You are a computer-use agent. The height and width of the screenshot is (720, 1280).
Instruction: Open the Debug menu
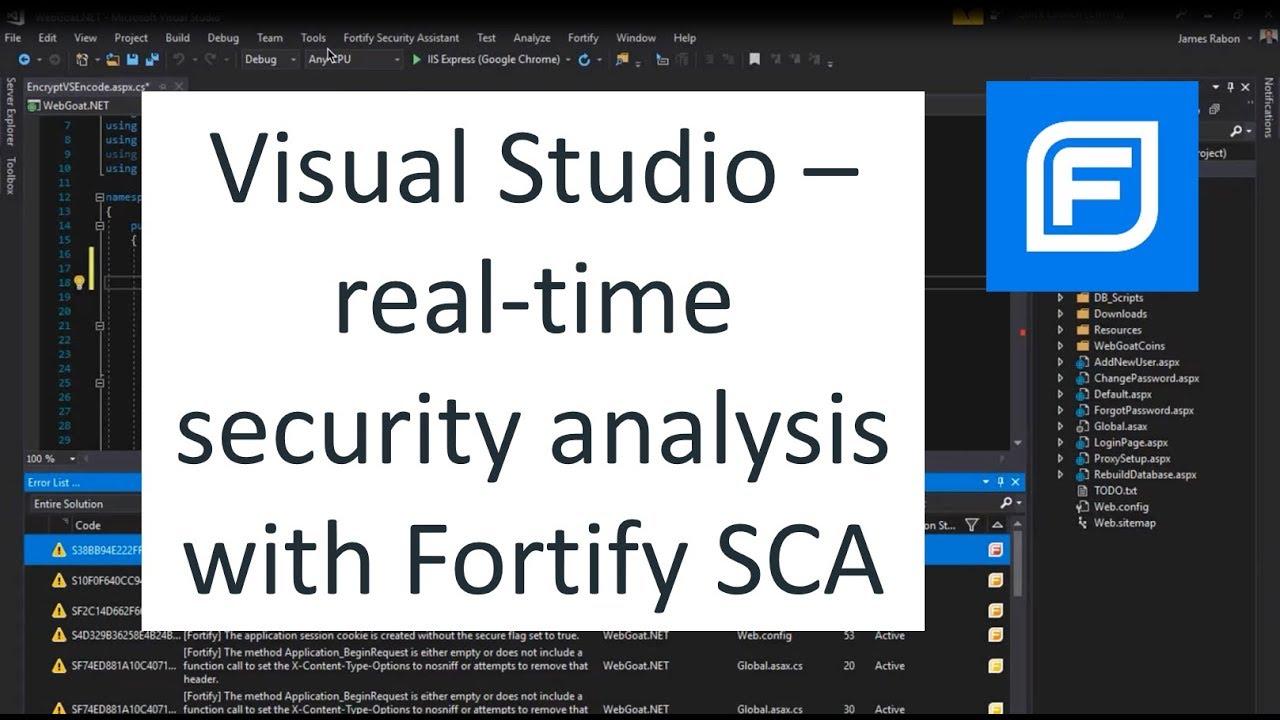223,38
